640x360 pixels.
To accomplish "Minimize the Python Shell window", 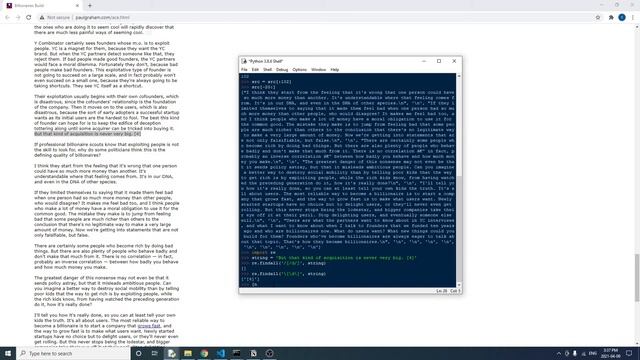I will pyautogui.click(x=424, y=61).
